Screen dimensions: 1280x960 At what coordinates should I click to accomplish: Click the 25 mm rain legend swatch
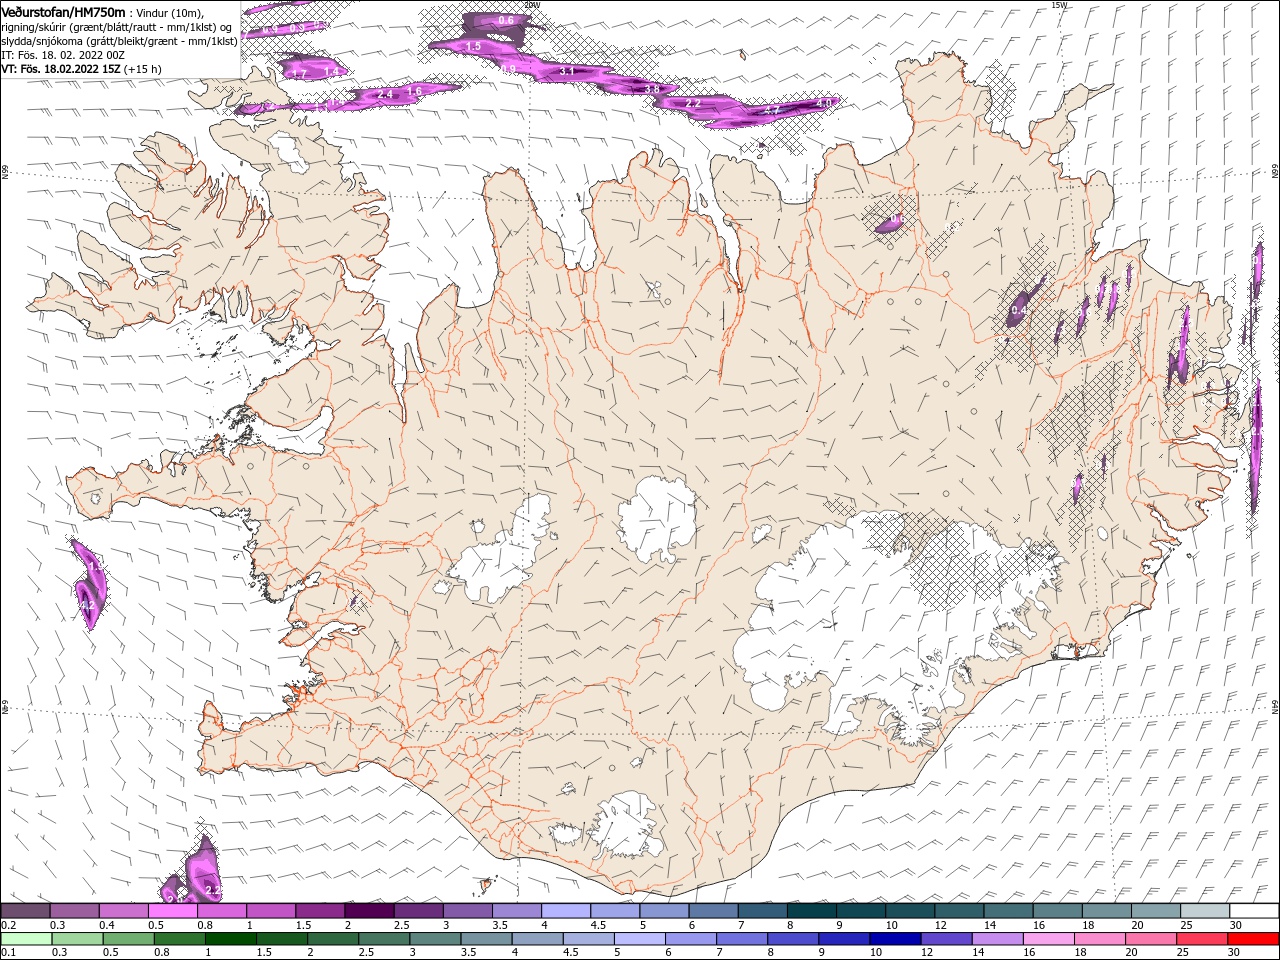pyautogui.click(x=1203, y=939)
